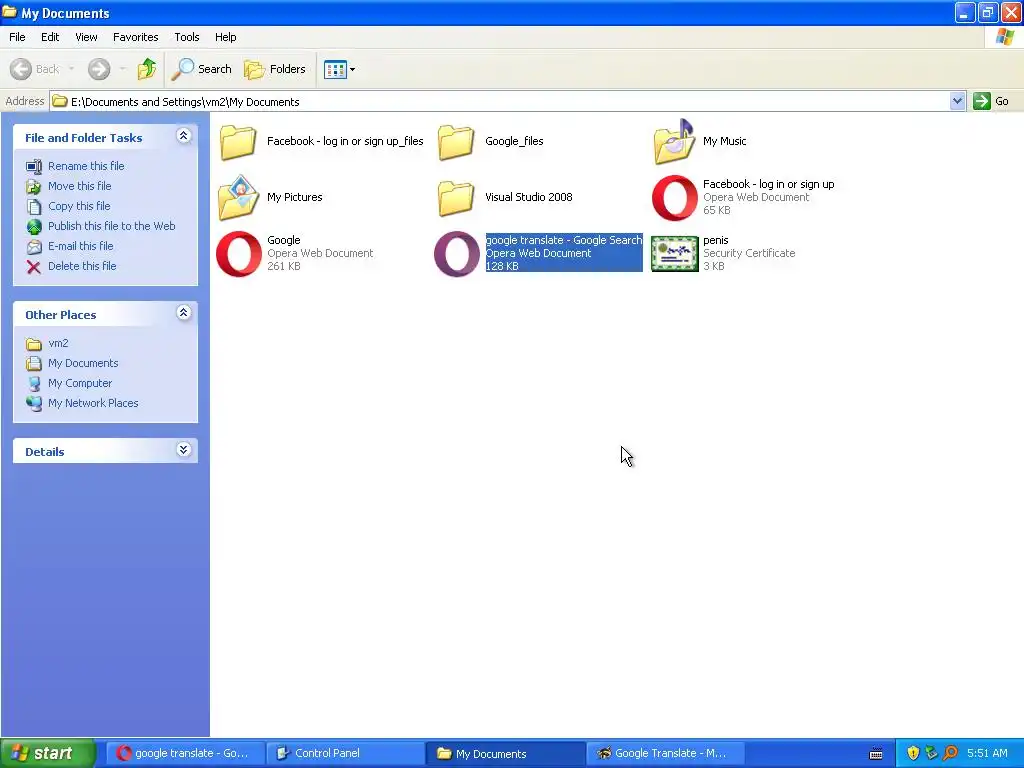The image size is (1024, 768).
Task: Click the keyboard icon on the taskbar
Action: point(876,754)
